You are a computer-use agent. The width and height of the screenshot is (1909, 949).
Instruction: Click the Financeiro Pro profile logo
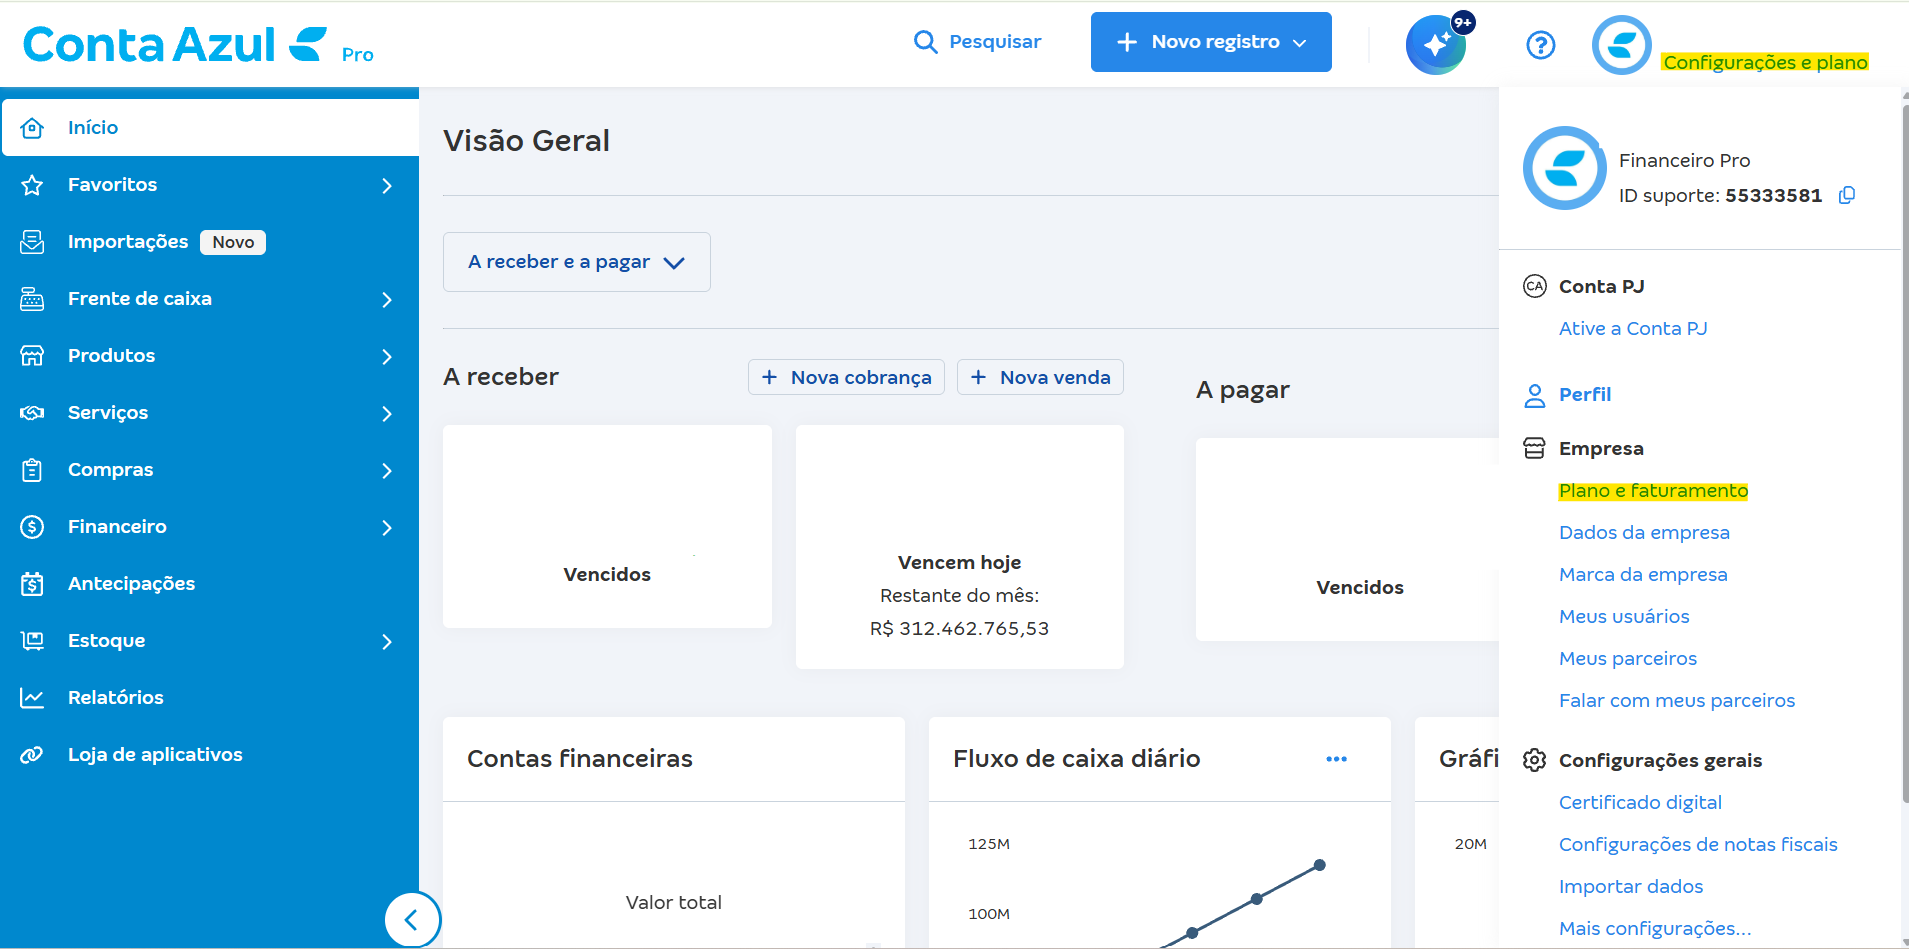click(1565, 168)
